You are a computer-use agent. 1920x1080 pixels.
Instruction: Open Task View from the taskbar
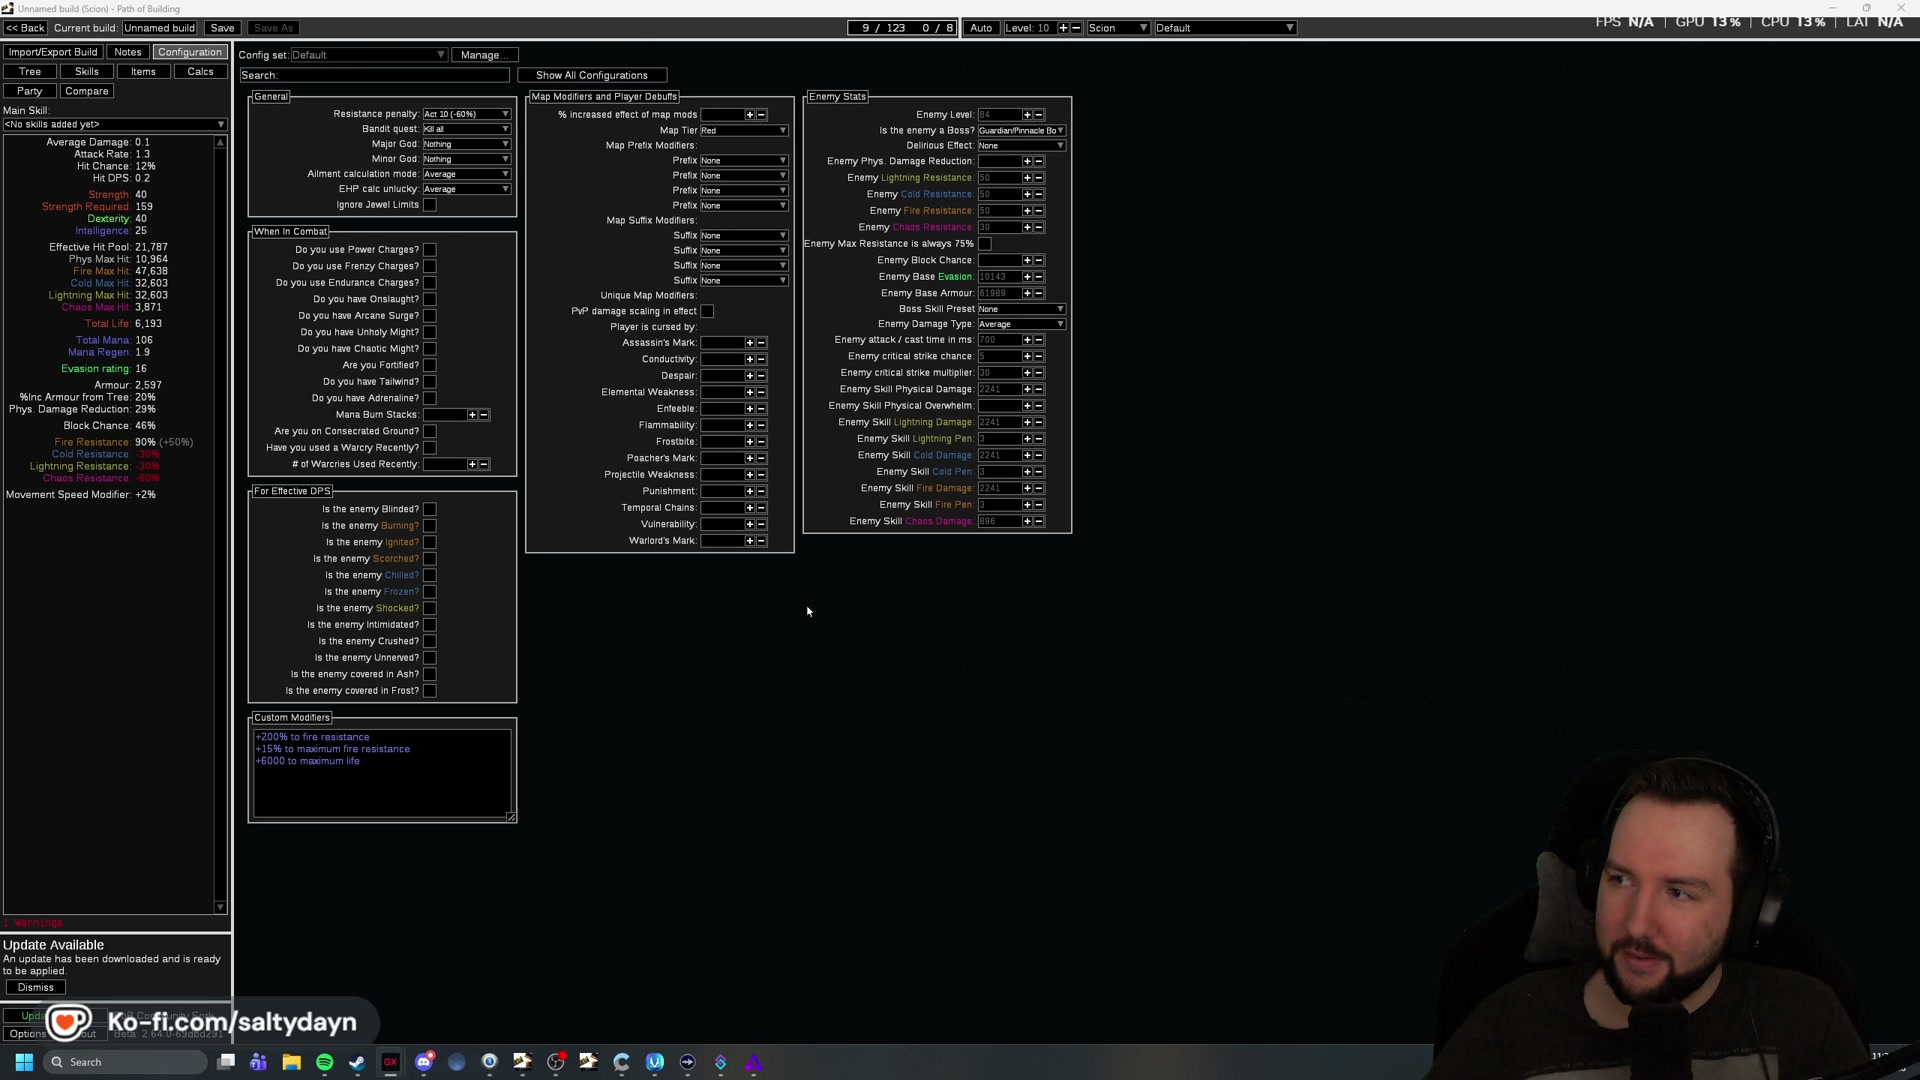coord(226,1062)
